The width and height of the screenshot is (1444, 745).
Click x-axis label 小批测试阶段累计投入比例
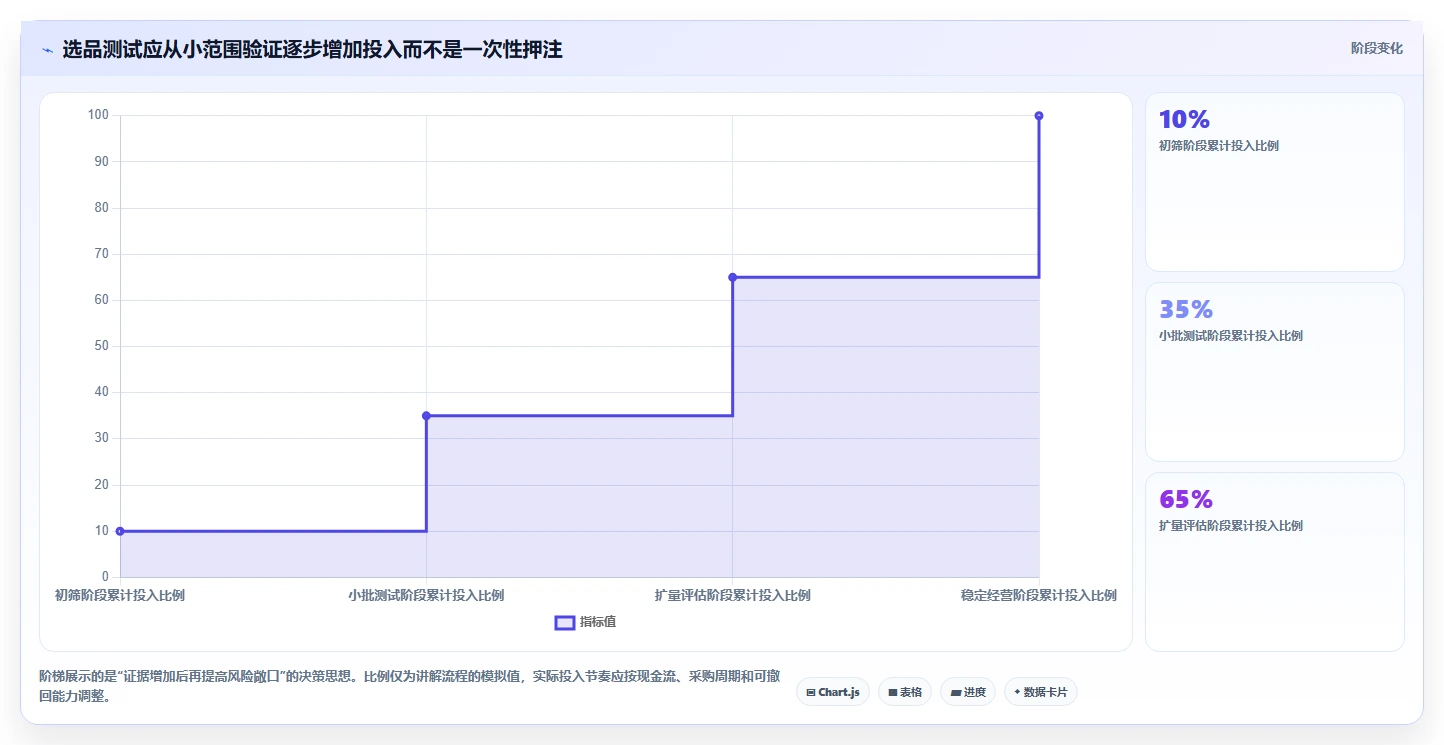click(426, 595)
